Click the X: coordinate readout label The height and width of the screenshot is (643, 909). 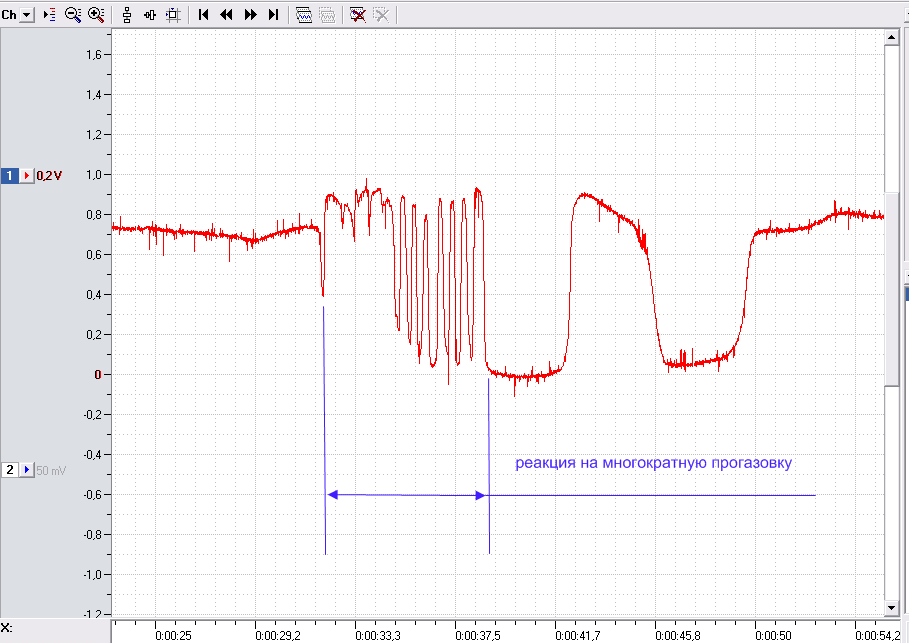click(6, 628)
